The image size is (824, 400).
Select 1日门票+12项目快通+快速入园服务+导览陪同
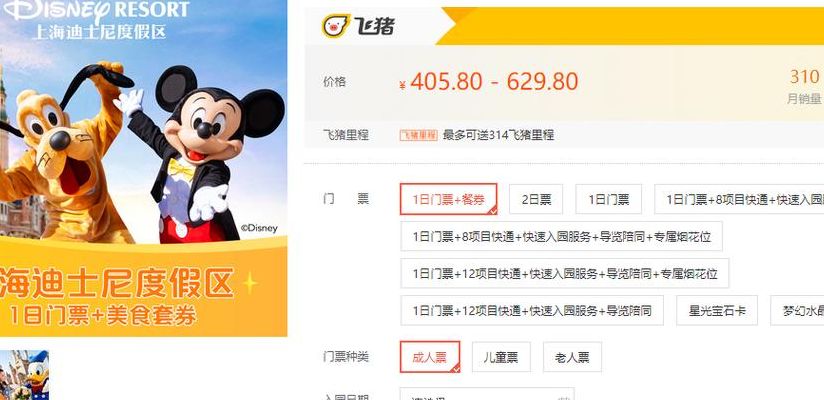(x=532, y=310)
